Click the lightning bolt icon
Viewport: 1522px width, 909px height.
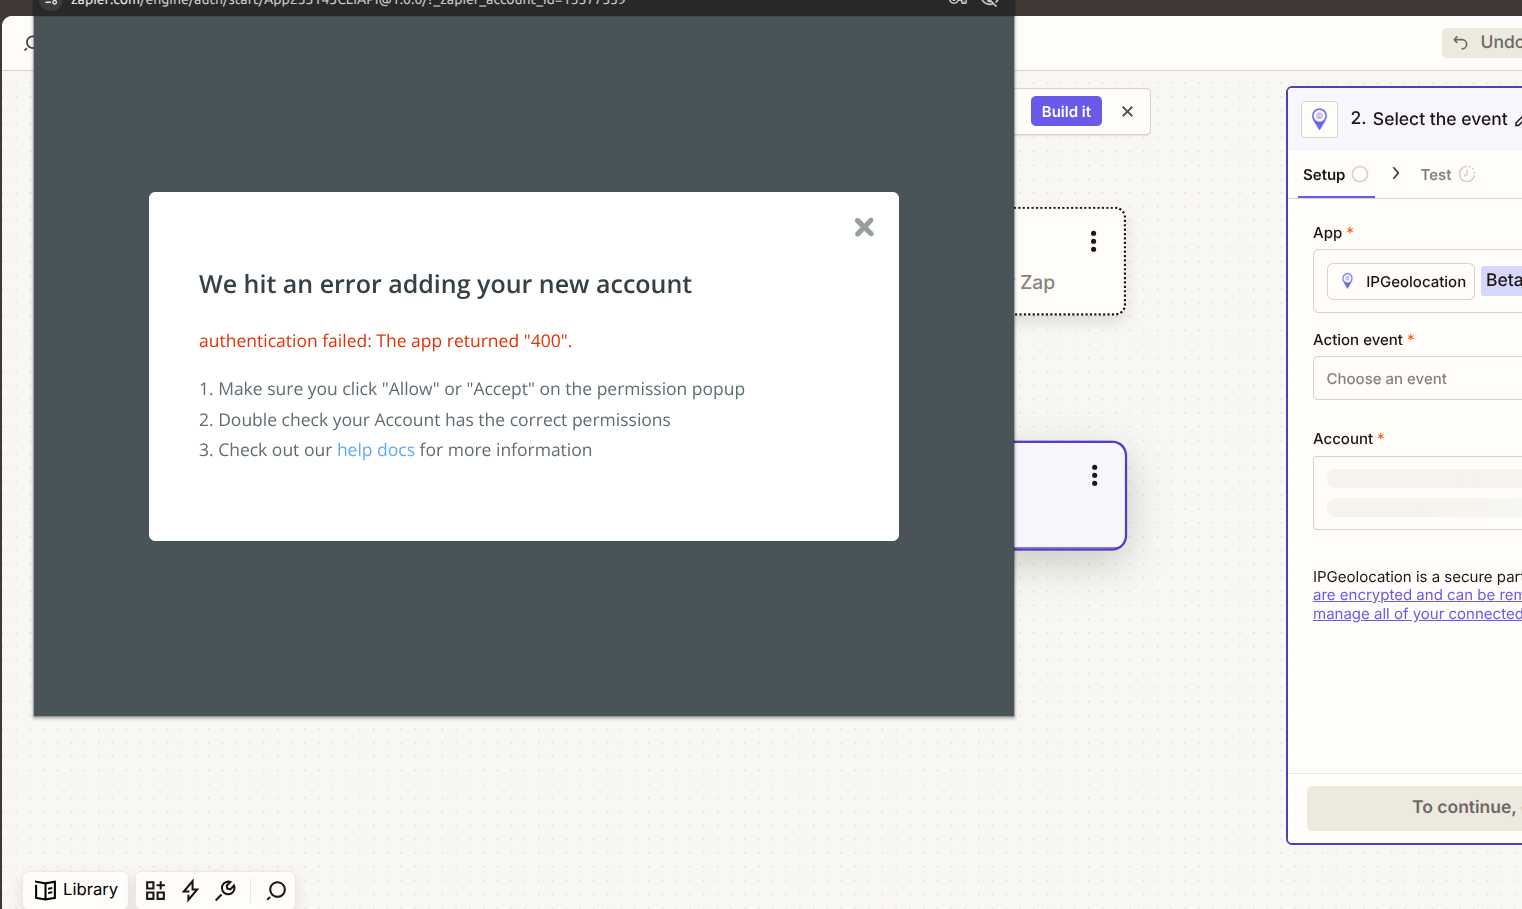point(190,890)
